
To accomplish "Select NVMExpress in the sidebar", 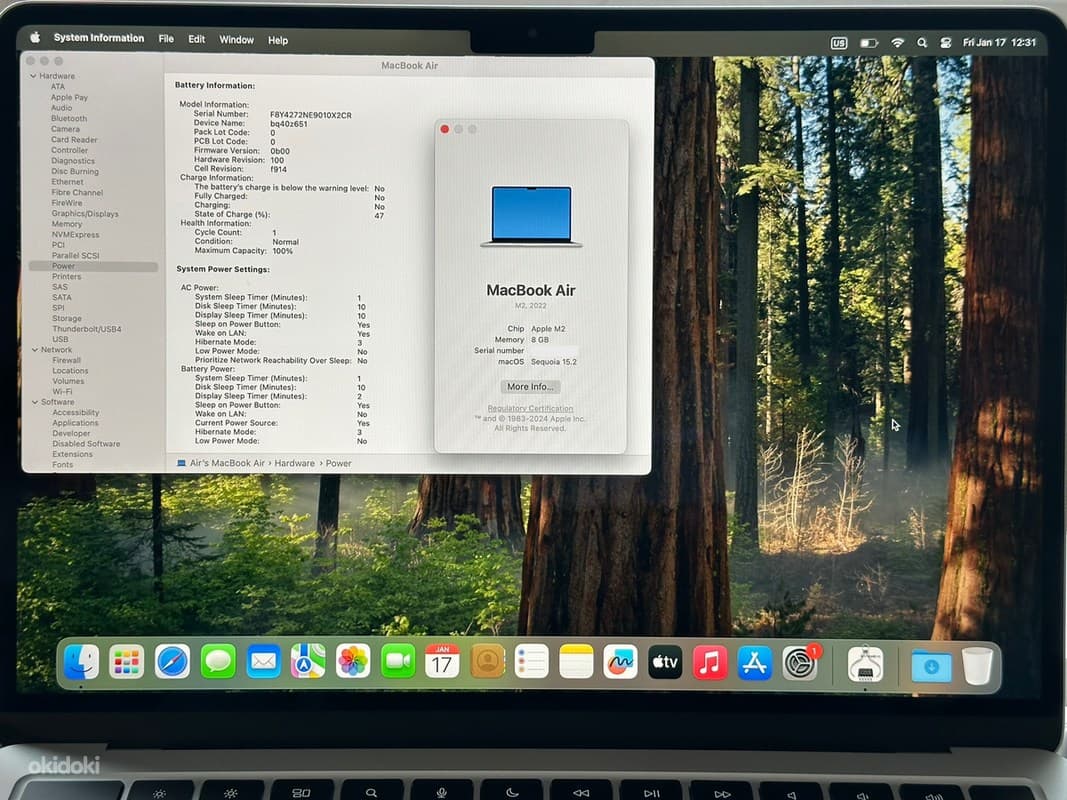I will click(76, 235).
